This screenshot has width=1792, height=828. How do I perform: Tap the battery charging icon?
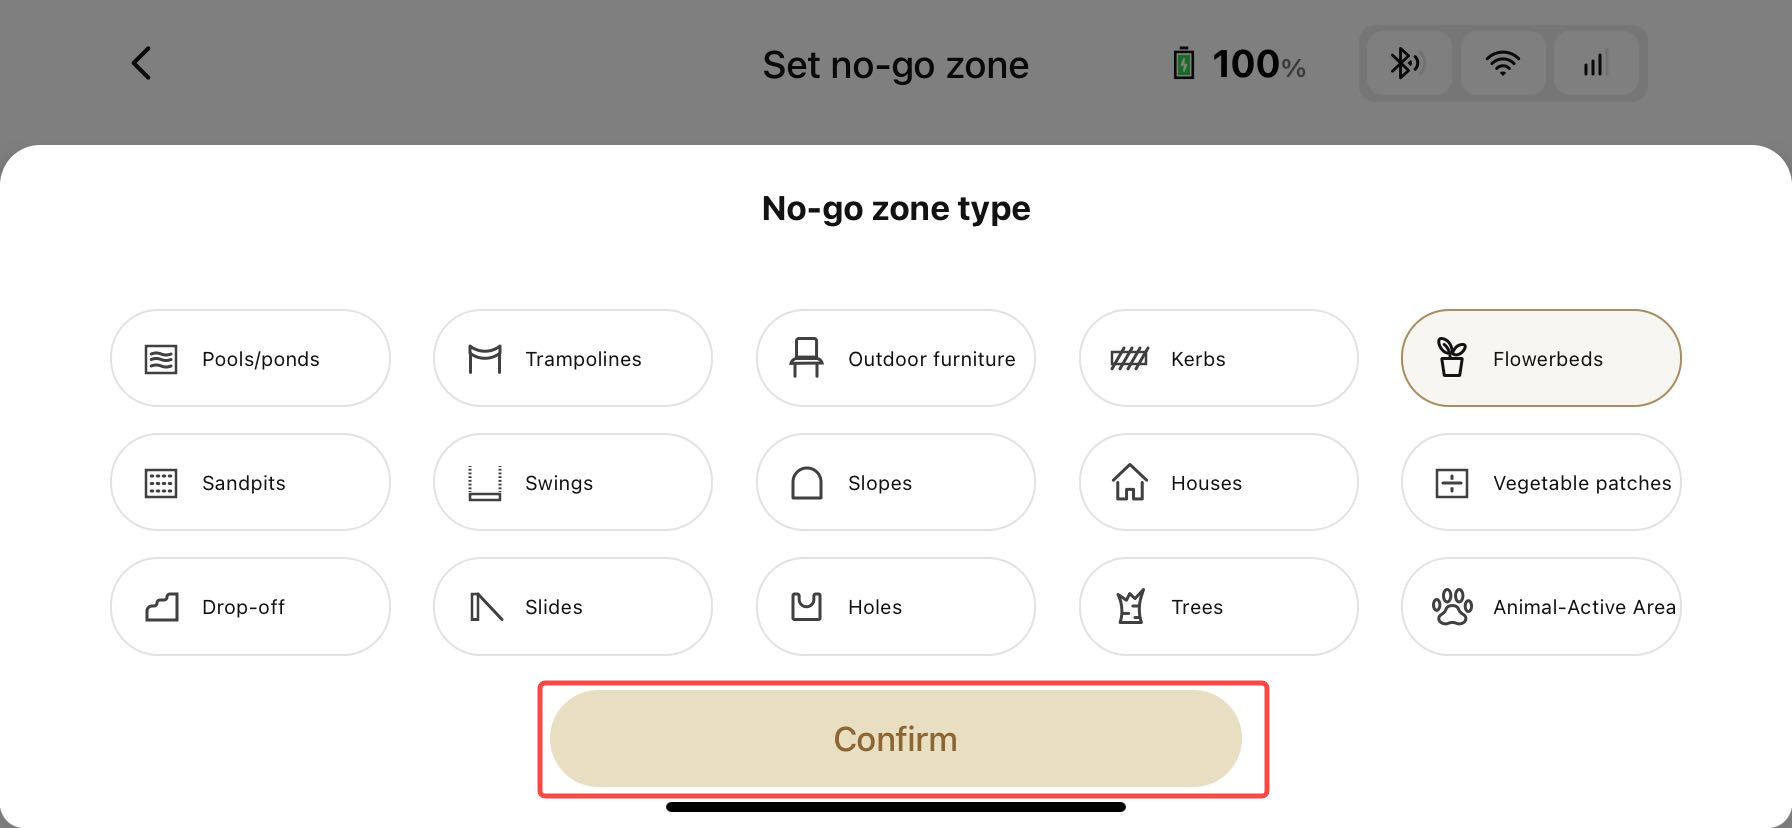point(1184,63)
